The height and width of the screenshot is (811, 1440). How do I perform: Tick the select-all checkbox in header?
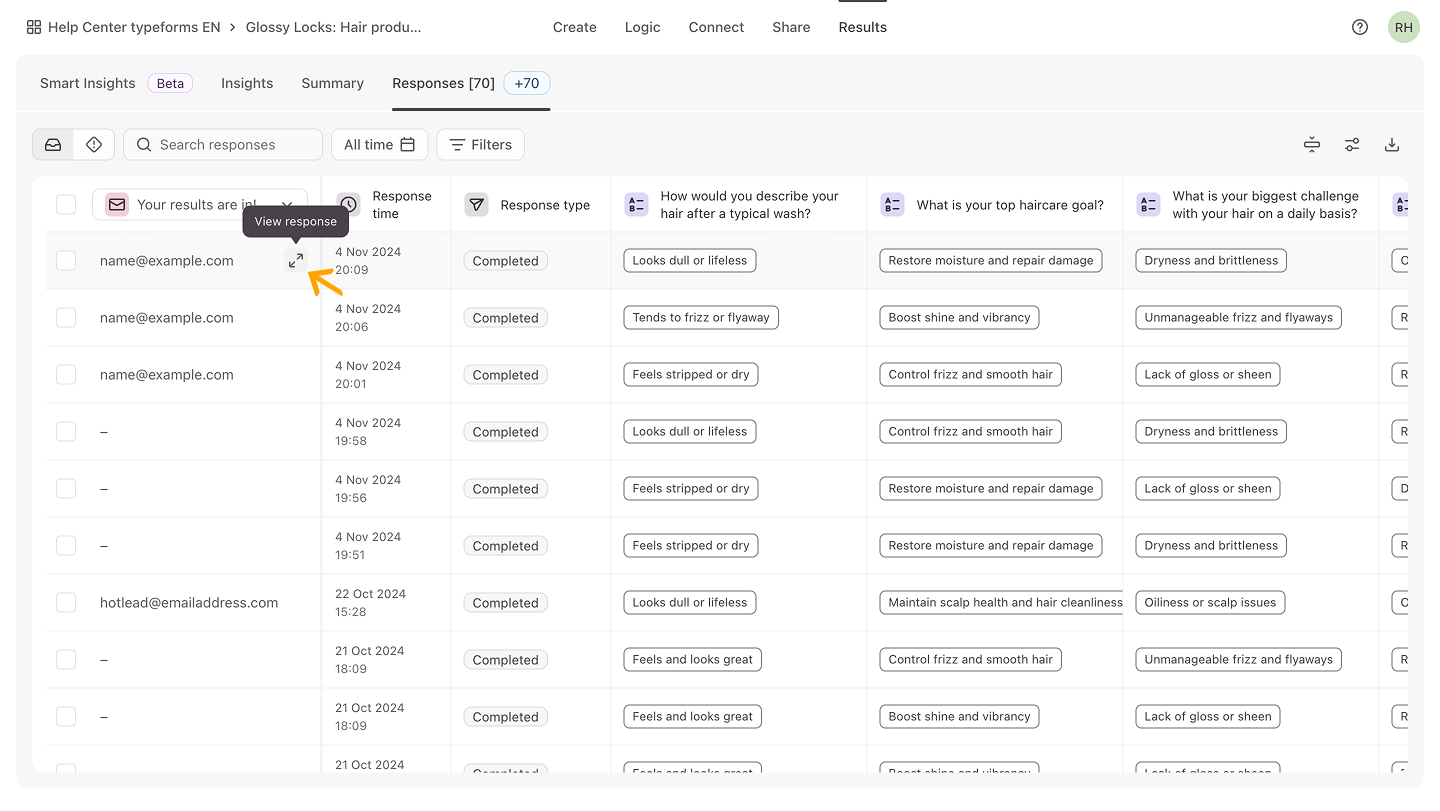[x=66, y=205]
